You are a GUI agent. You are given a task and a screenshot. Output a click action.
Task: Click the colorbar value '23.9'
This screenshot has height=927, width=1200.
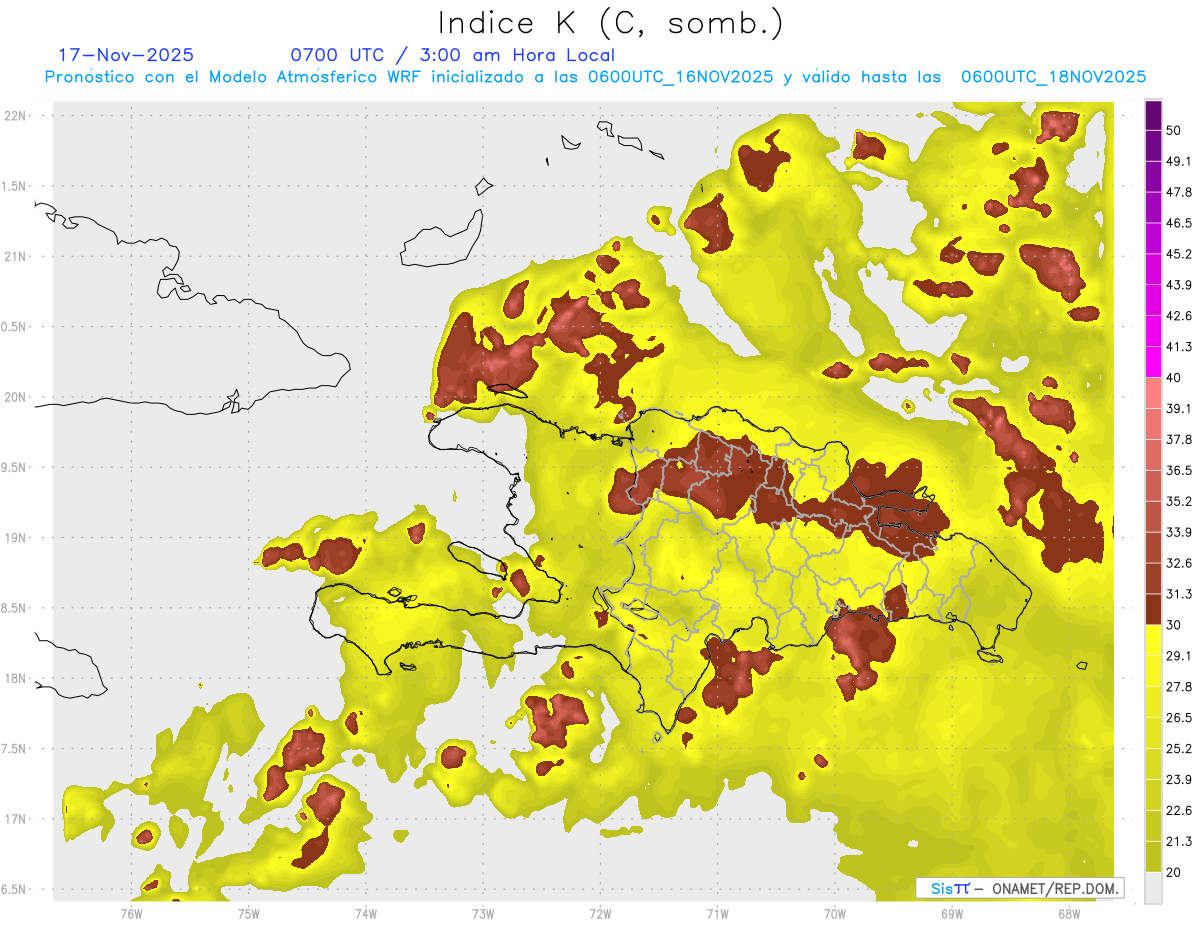(1179, 779)
